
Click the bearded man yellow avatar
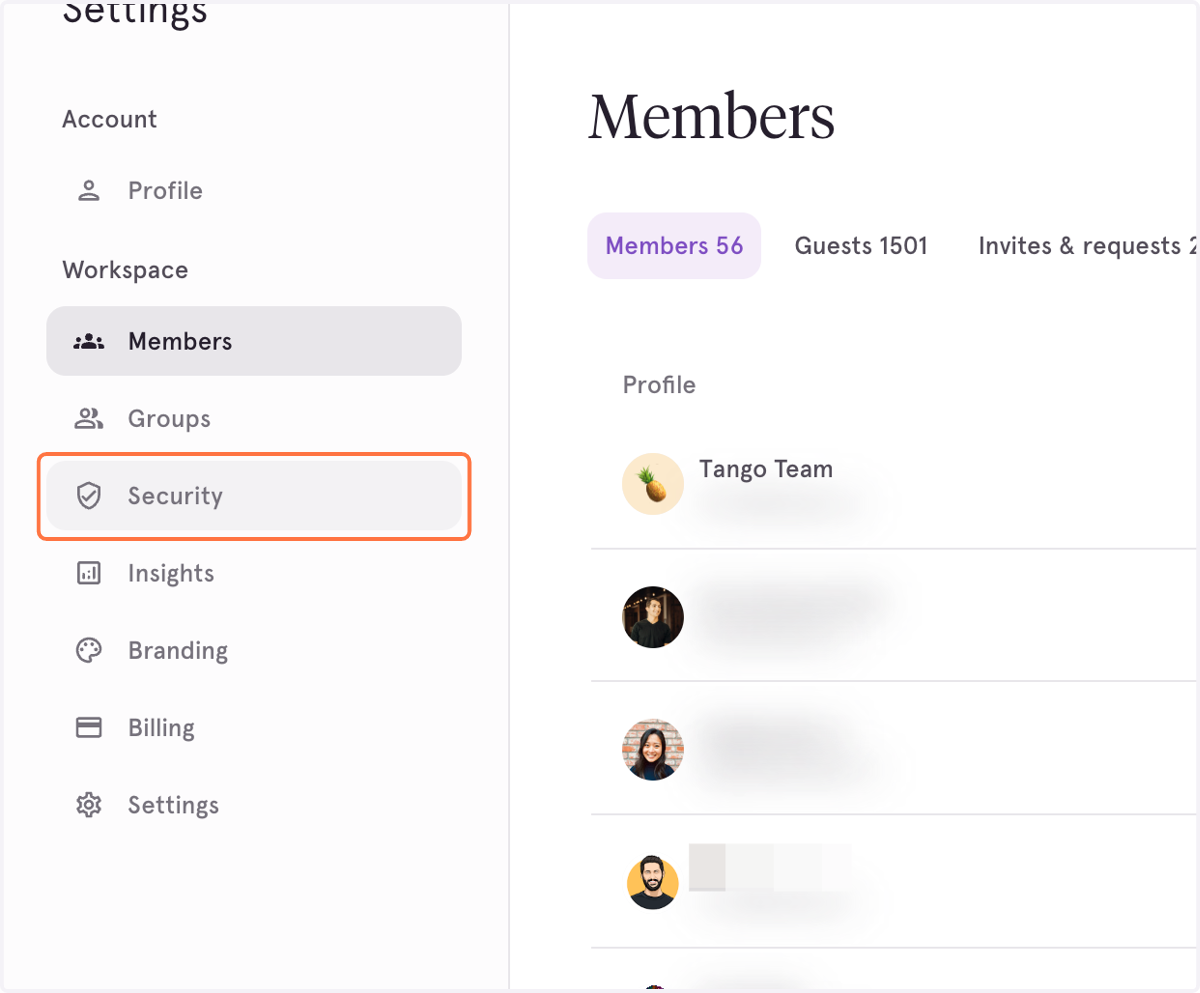[x=653, y=882]
